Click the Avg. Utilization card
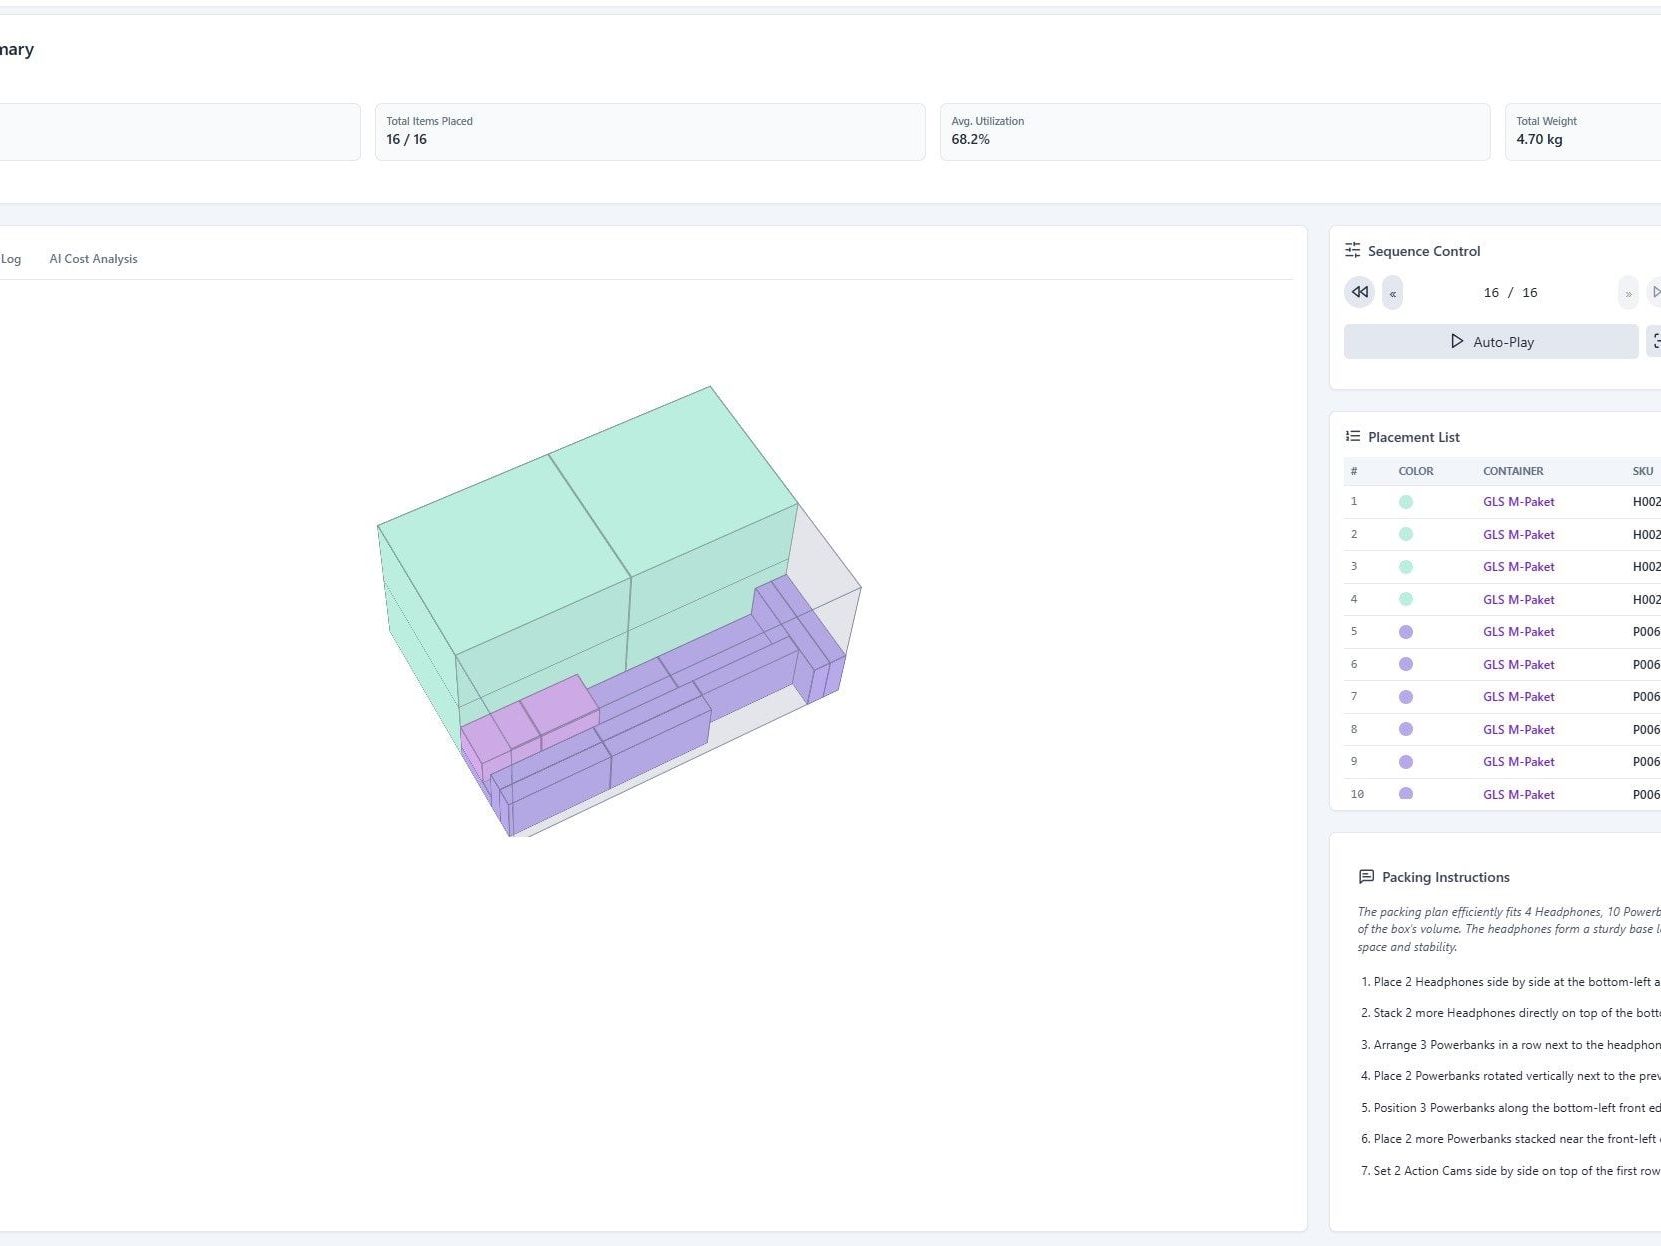 click(1215, 132)
